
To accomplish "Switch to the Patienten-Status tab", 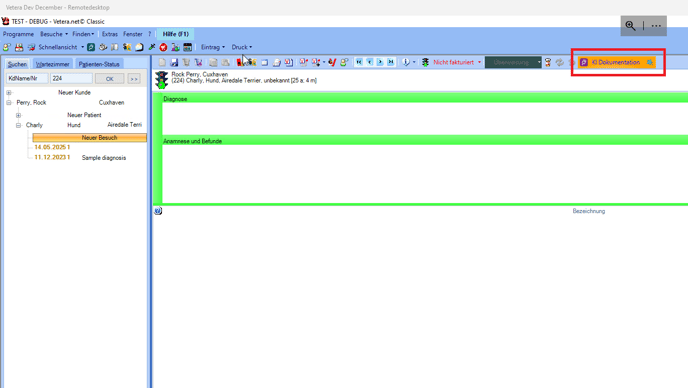I will tap(99, 64).
